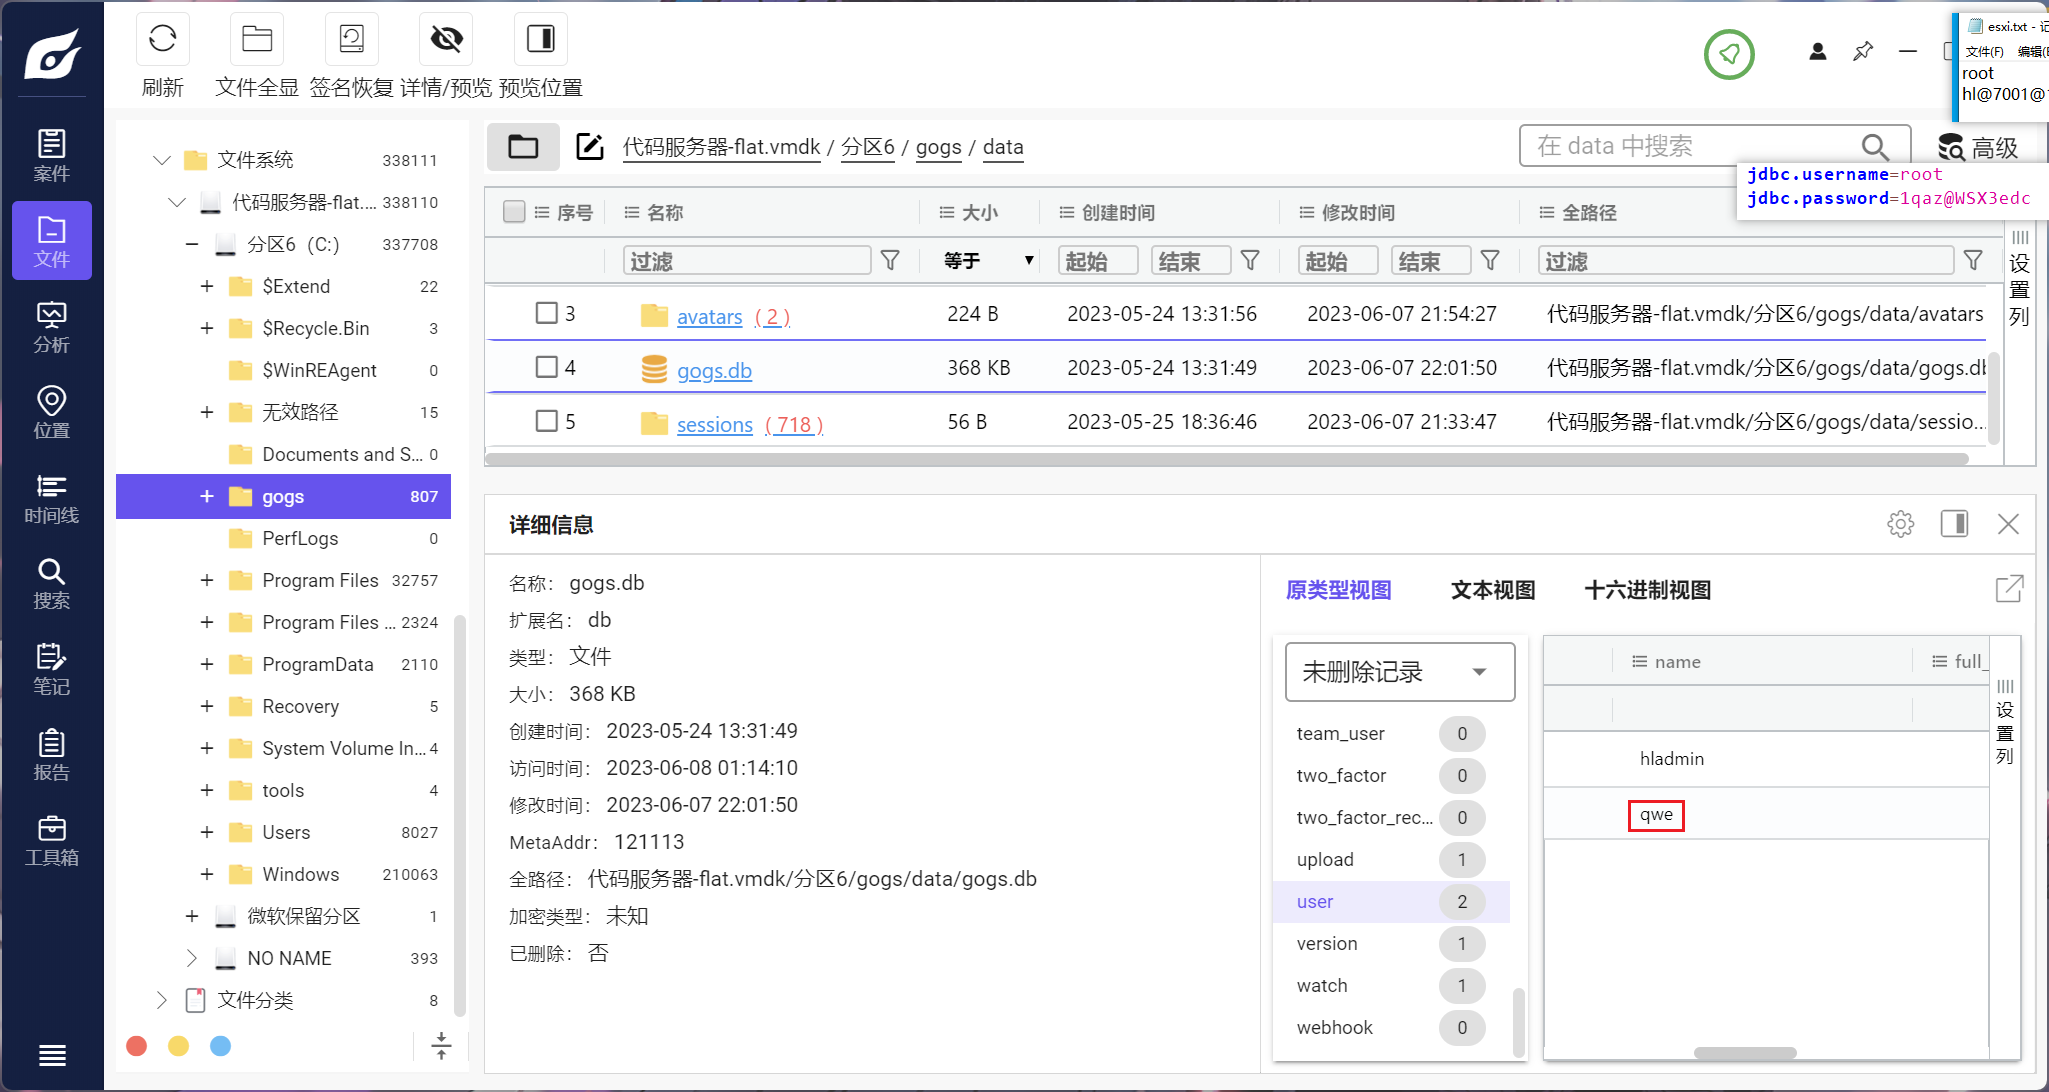Image resolution: width=2049 pixels, height=1092 pixels.
Task: Click the filter funnel beside name filter
Action: pos(890,261)
